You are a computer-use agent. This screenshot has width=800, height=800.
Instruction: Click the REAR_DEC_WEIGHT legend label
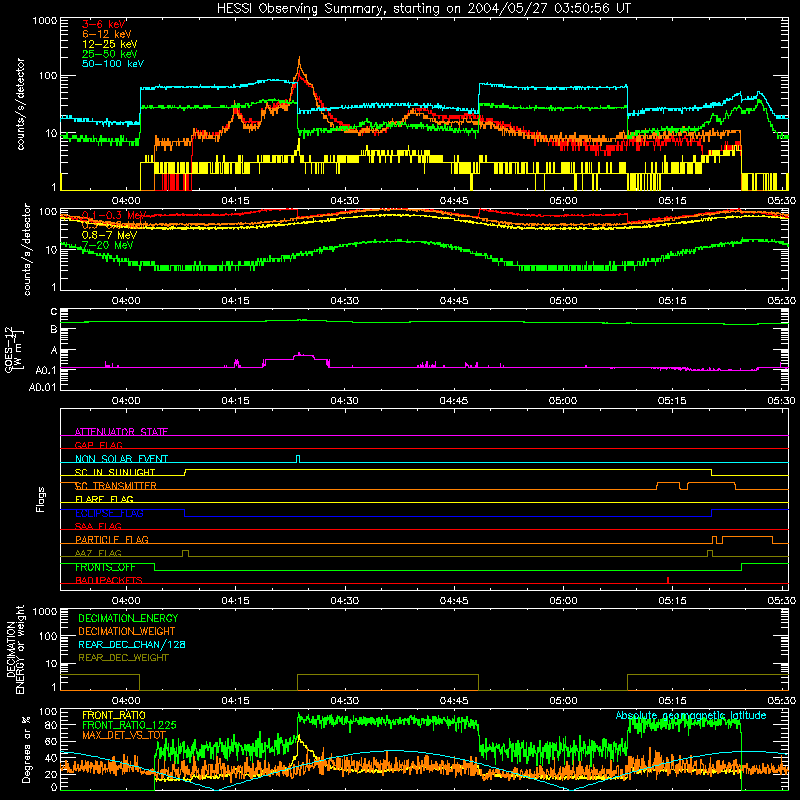click(123, 658)
